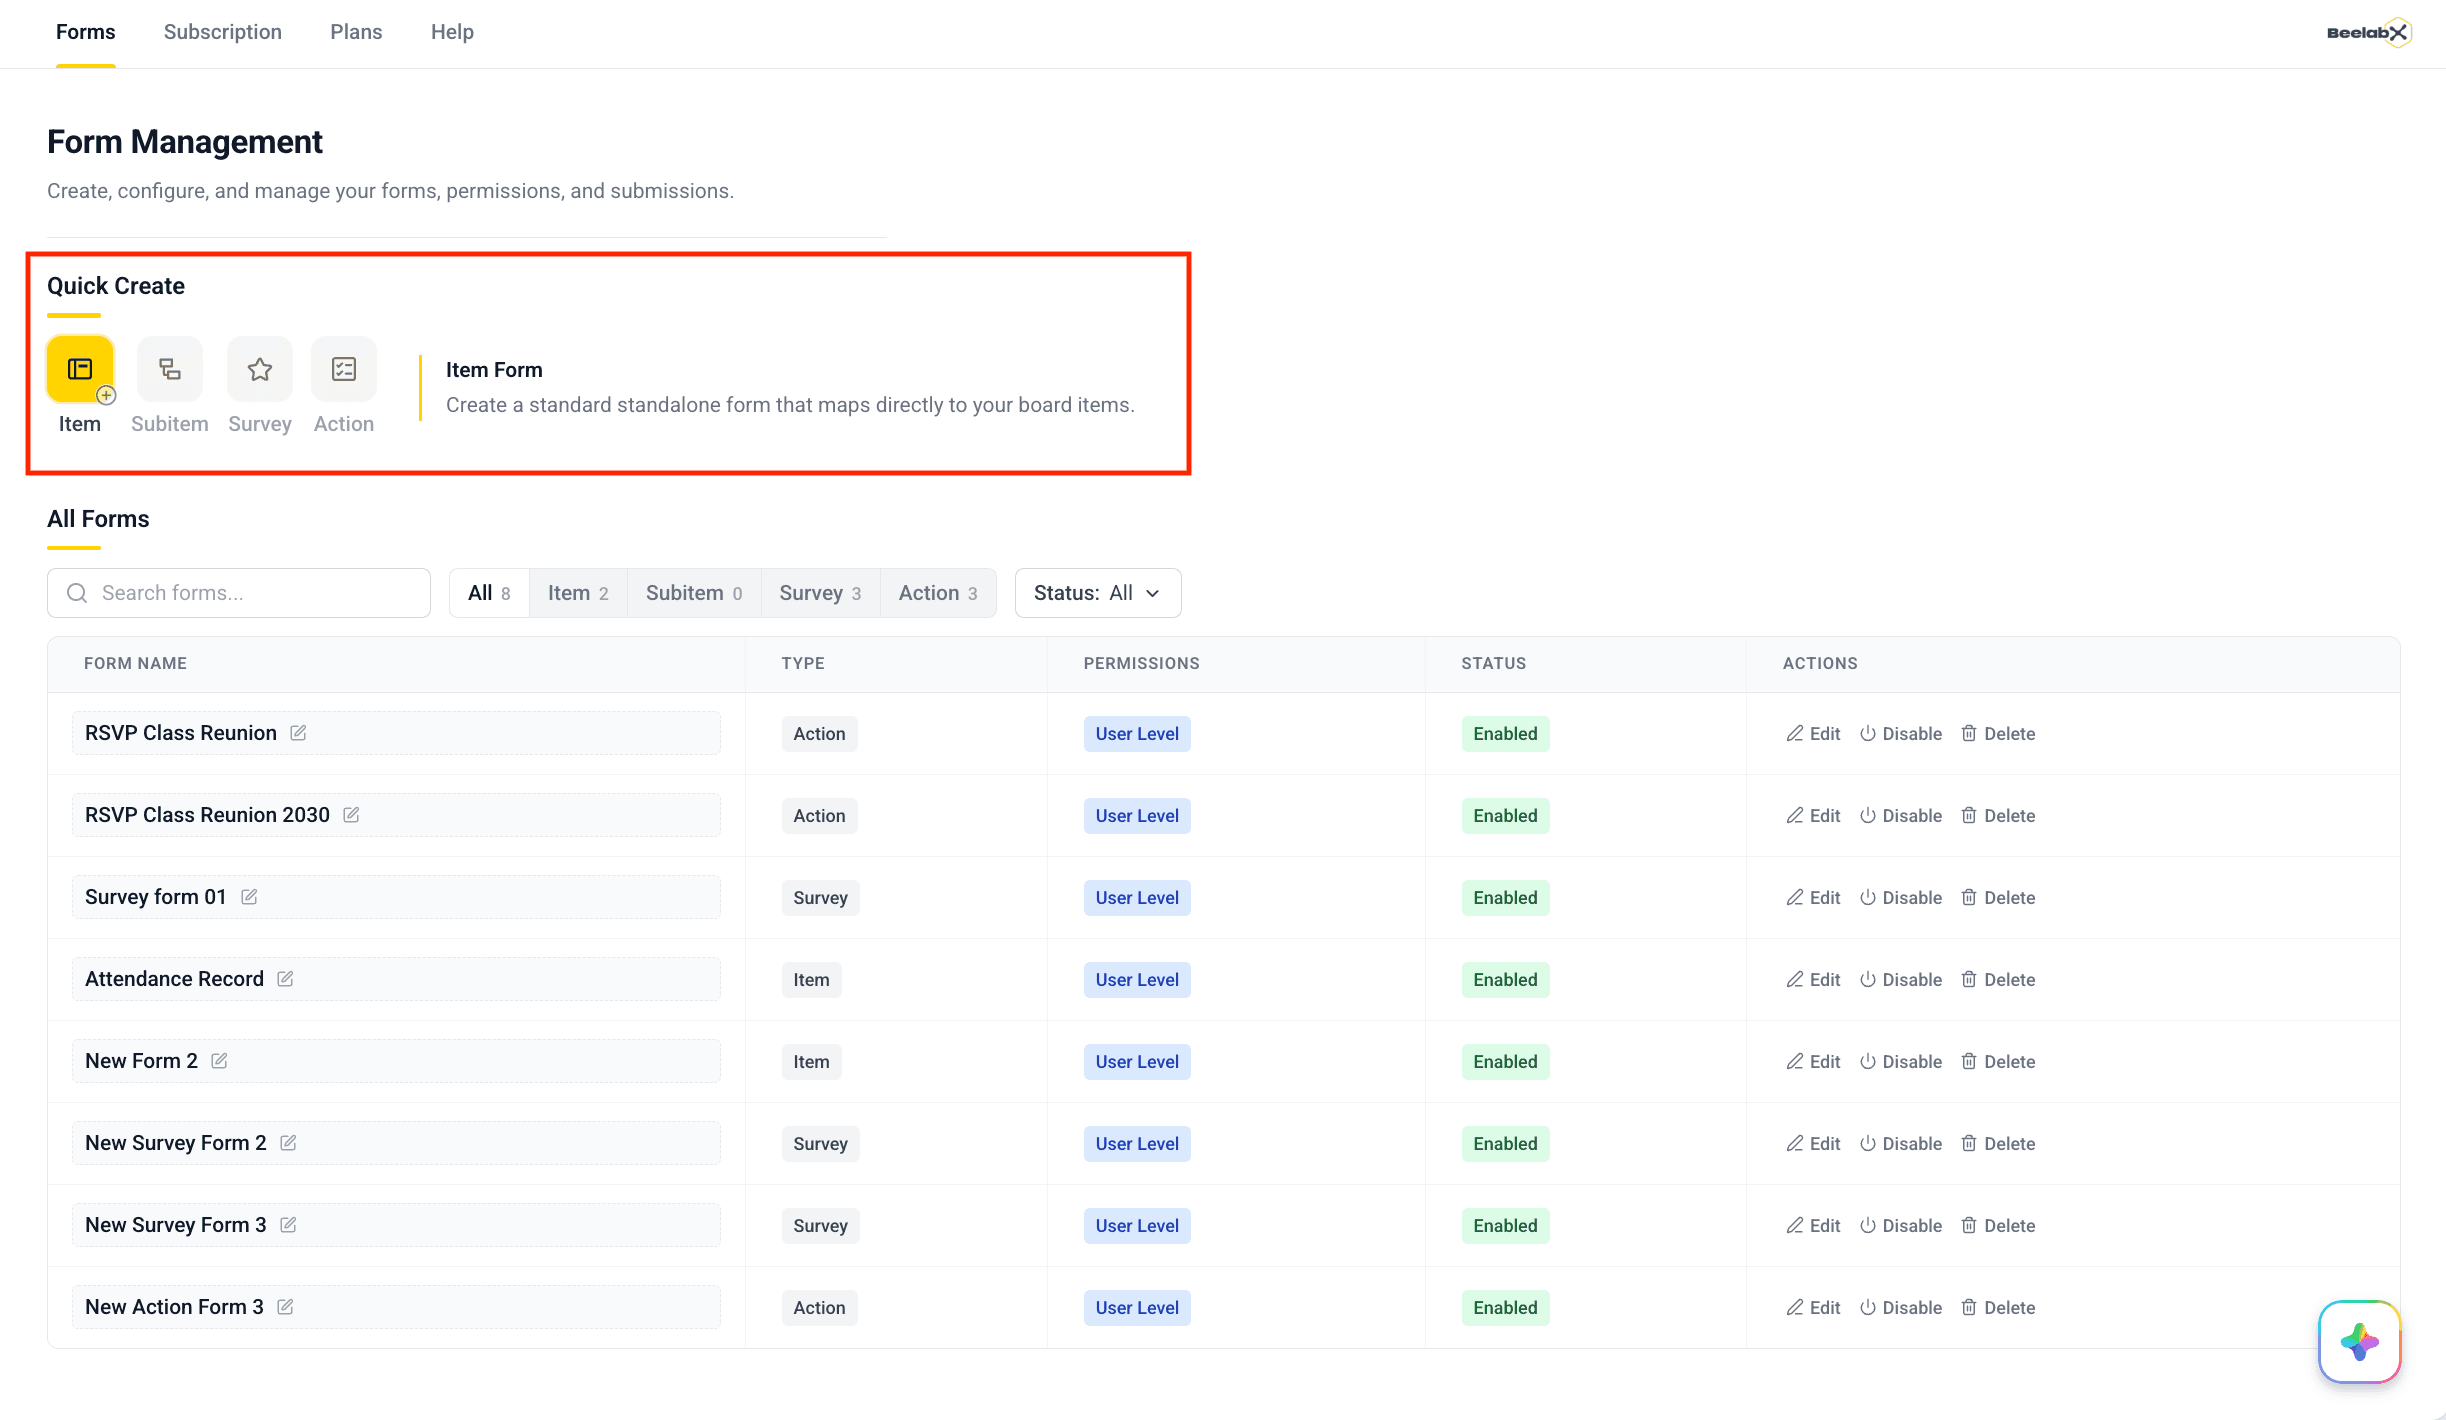Edit the Attendance Record form
Viewport: 2446px width, 1420px height.
(x=1813, y=980)
